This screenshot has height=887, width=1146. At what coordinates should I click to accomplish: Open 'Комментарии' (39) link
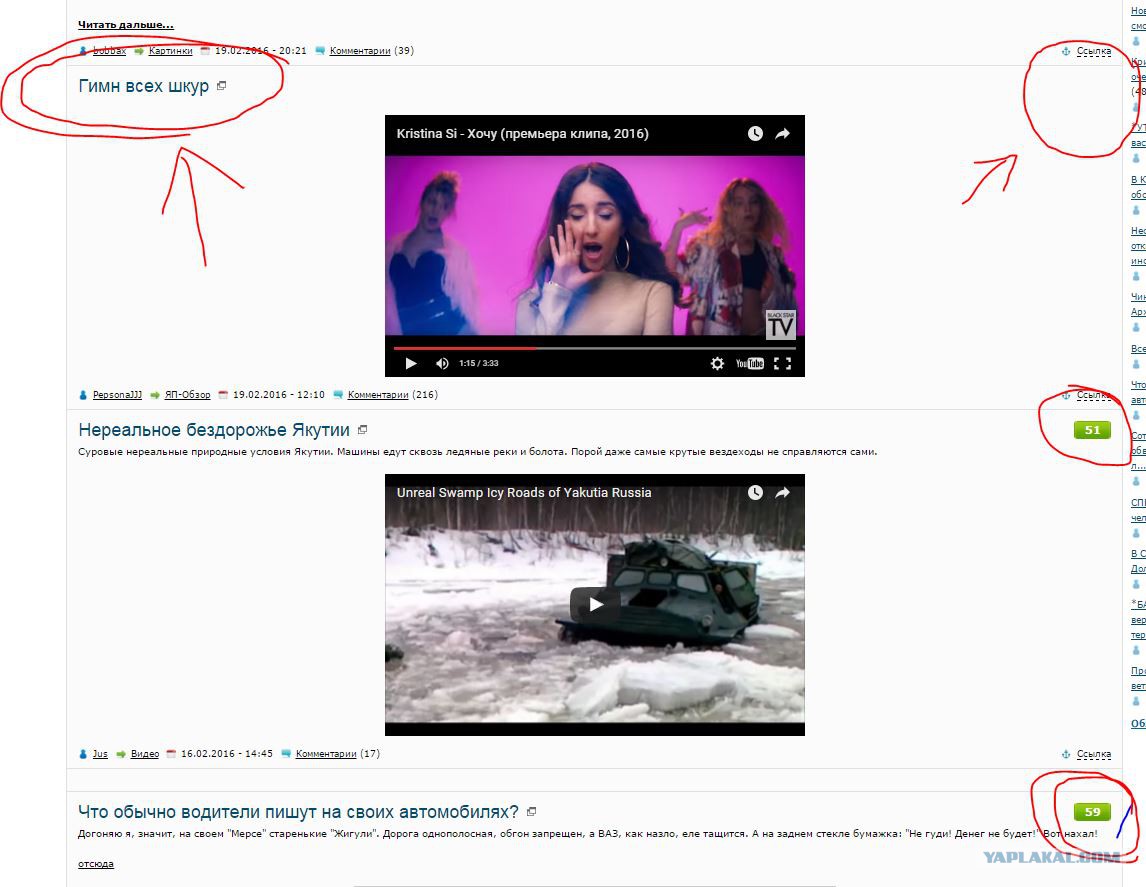(360, 50)
